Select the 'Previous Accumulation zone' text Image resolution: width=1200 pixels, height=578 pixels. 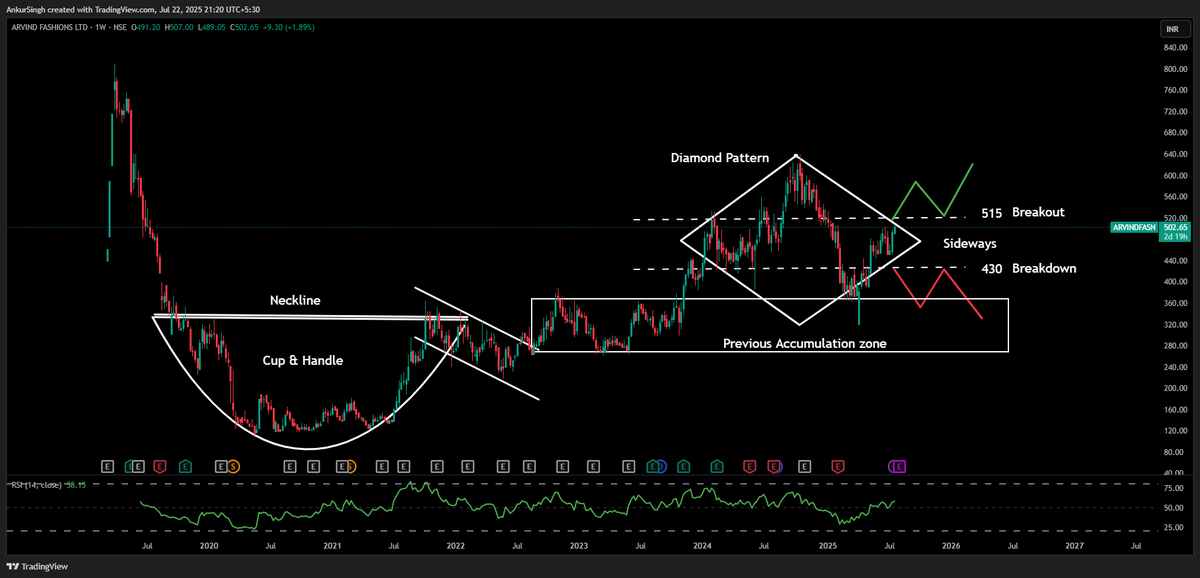pos(805,343)
